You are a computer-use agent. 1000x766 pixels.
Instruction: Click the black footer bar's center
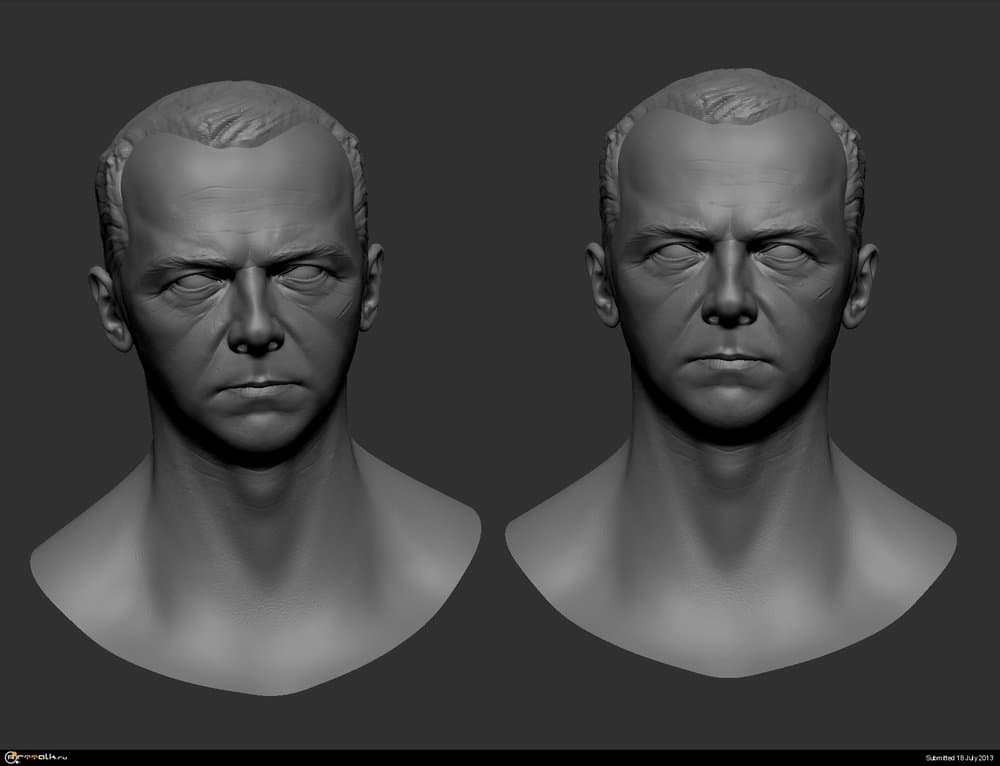tap(500, 758)
